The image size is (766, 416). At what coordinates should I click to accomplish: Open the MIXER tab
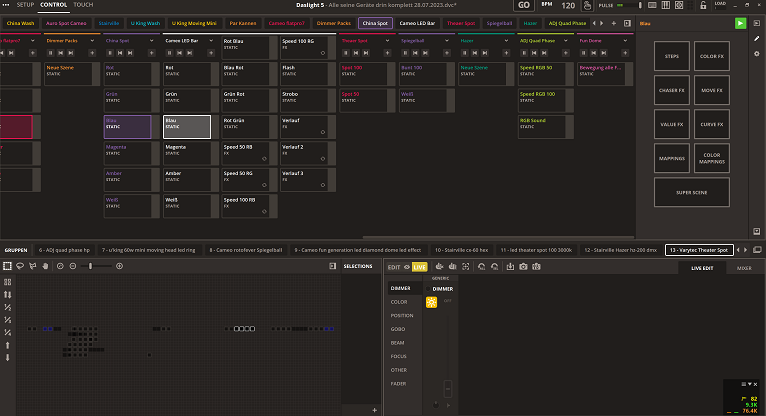744,268
